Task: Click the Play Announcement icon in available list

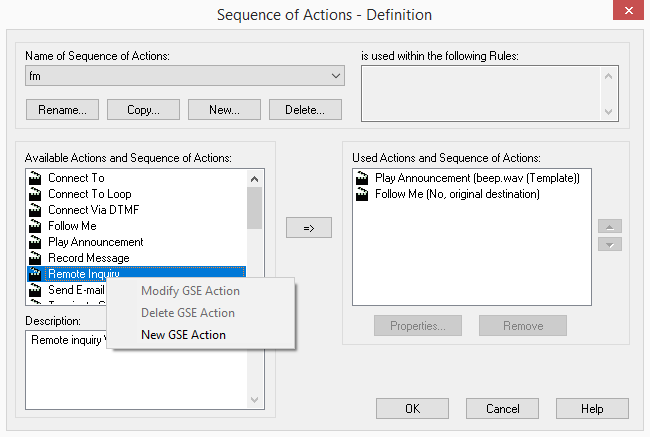Action: pos(35,242)
